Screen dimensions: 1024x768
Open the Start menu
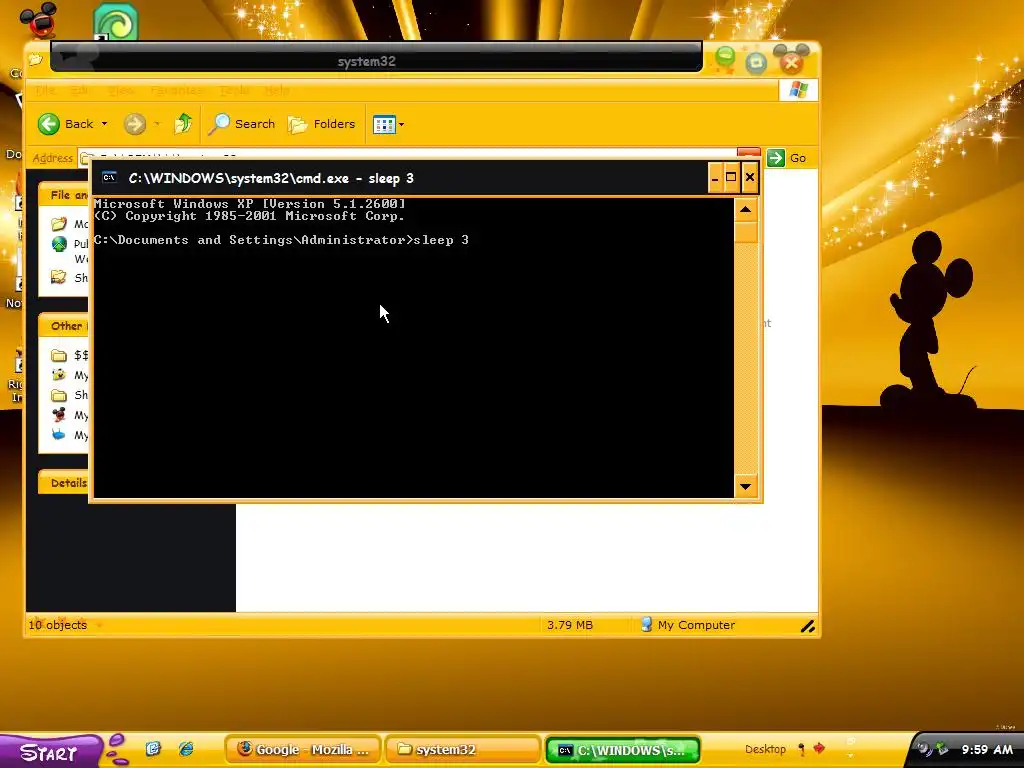[50, 752]
